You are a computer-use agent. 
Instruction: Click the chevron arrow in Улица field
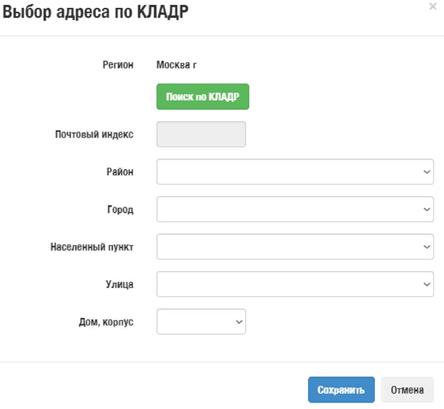click(x=427, y=284)
